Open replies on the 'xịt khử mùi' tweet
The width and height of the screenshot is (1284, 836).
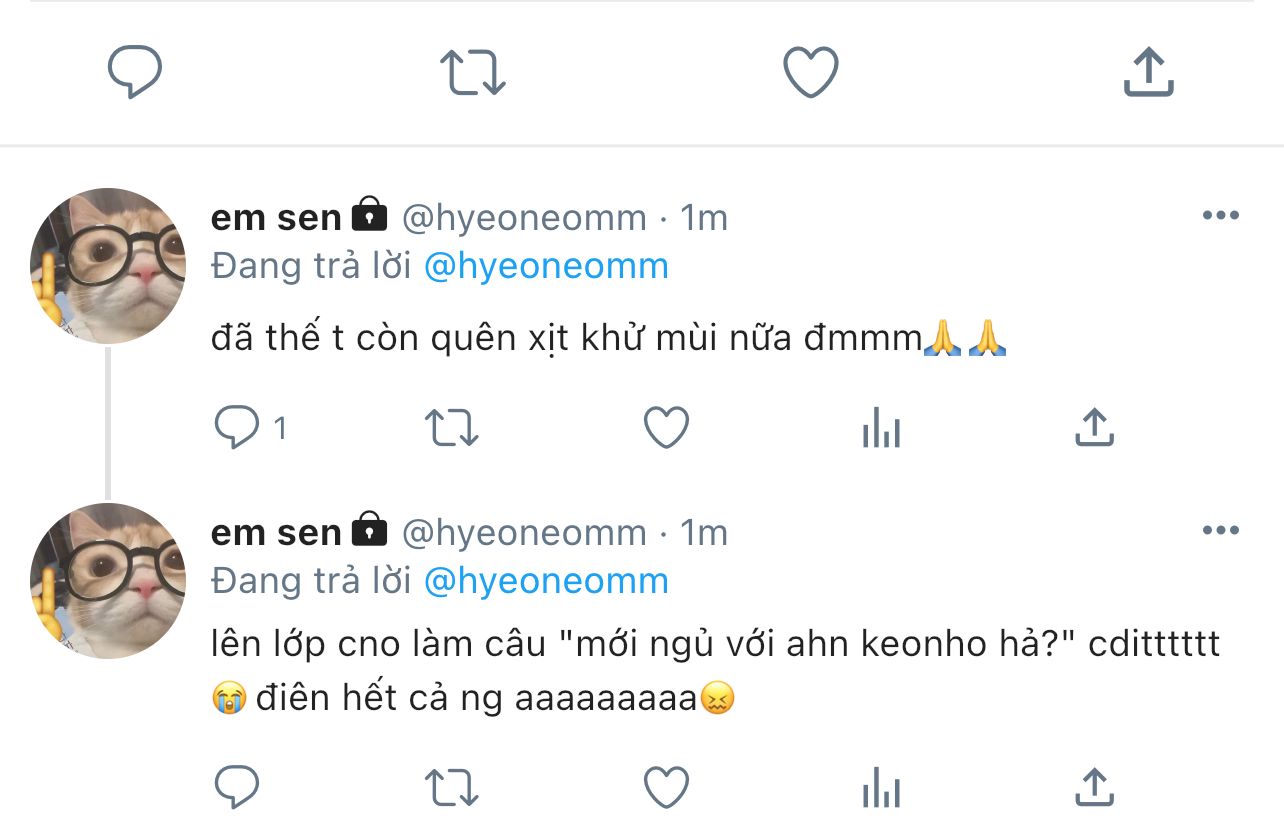(238, 429)
